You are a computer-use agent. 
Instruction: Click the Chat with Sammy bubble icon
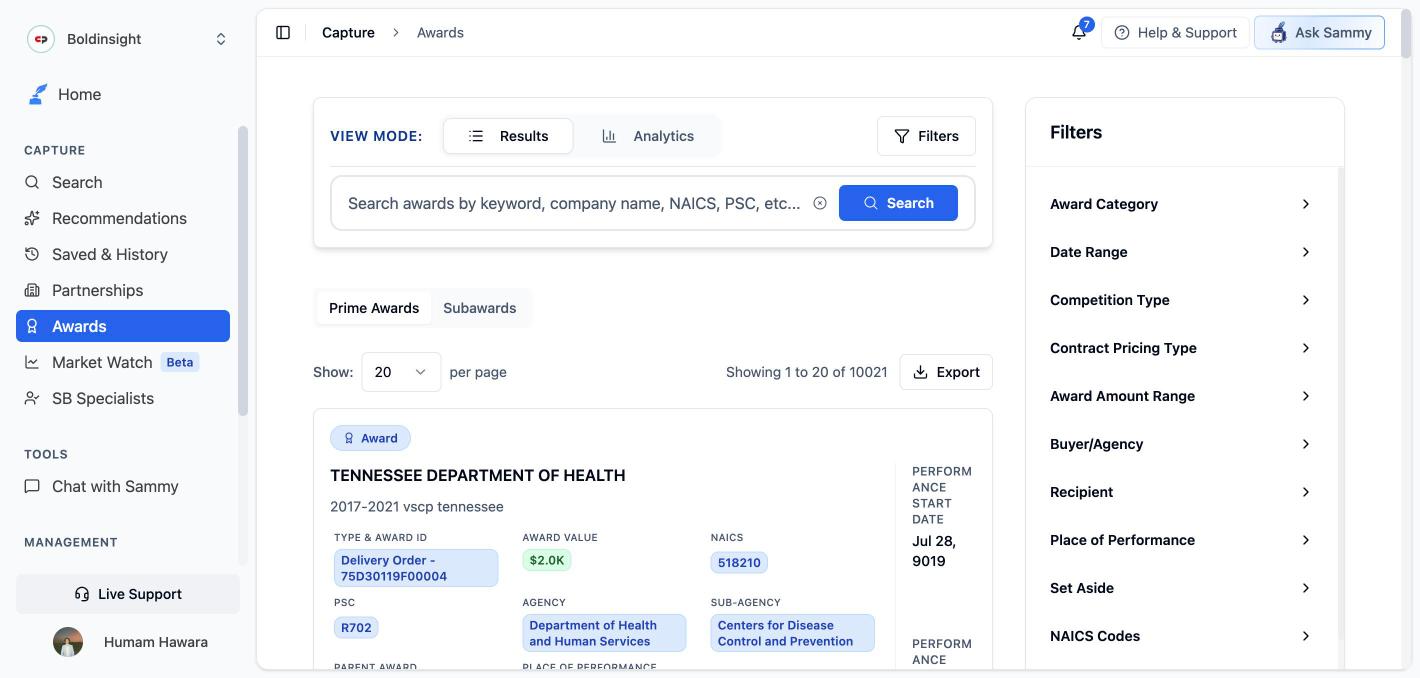point(32,486)
